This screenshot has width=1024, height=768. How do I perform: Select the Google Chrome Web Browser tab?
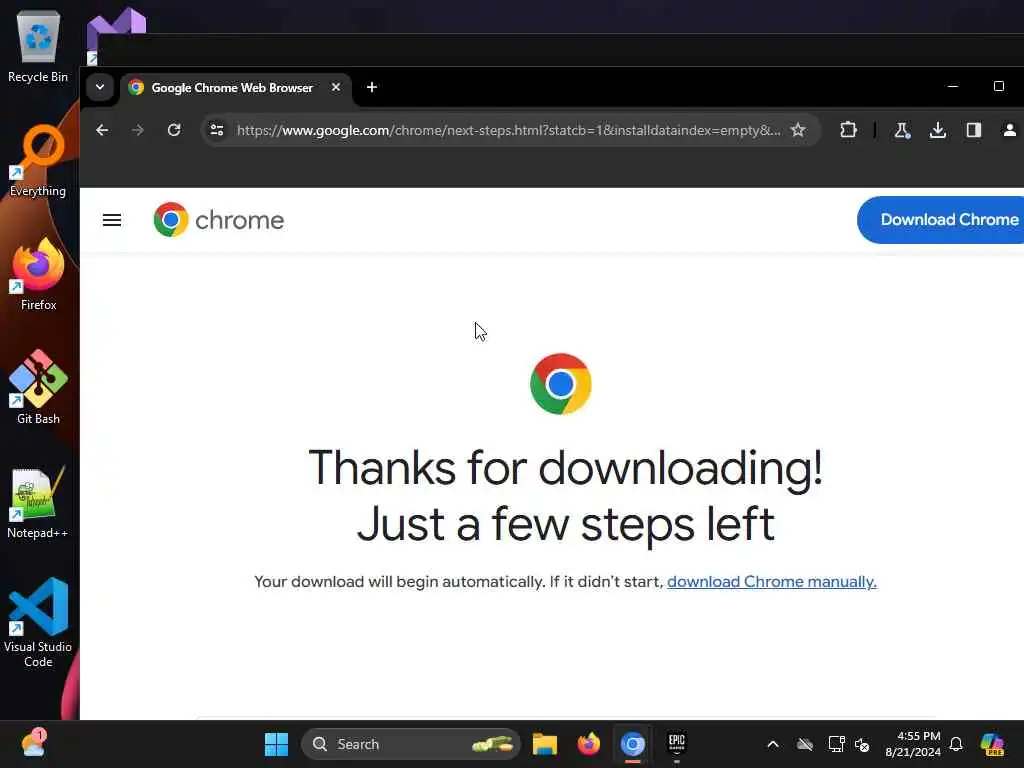(x=235, y=88)
